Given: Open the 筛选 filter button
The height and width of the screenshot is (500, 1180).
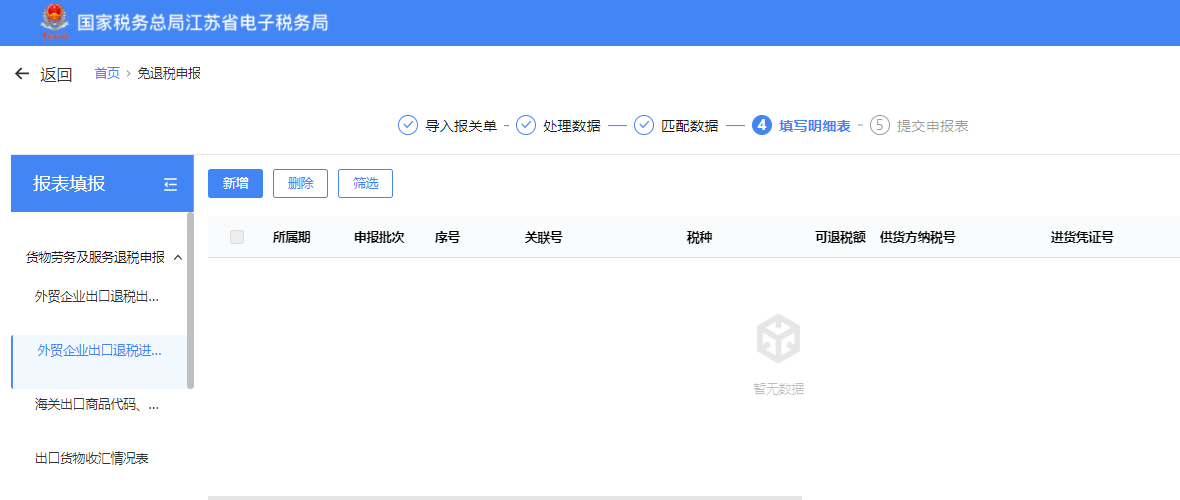Looking at the screenshot, I should (x=365, y=183).
